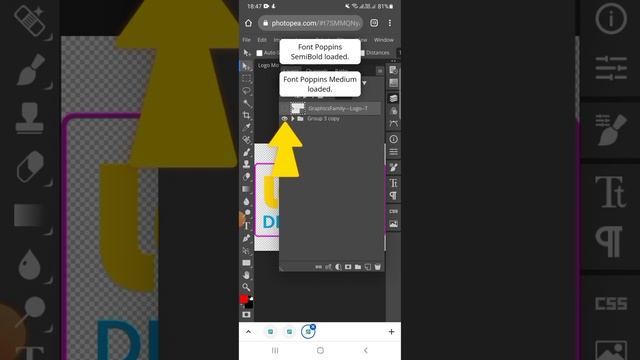Tap the photopea.com address bar
The image size is (640, 360).
[310, 23]
